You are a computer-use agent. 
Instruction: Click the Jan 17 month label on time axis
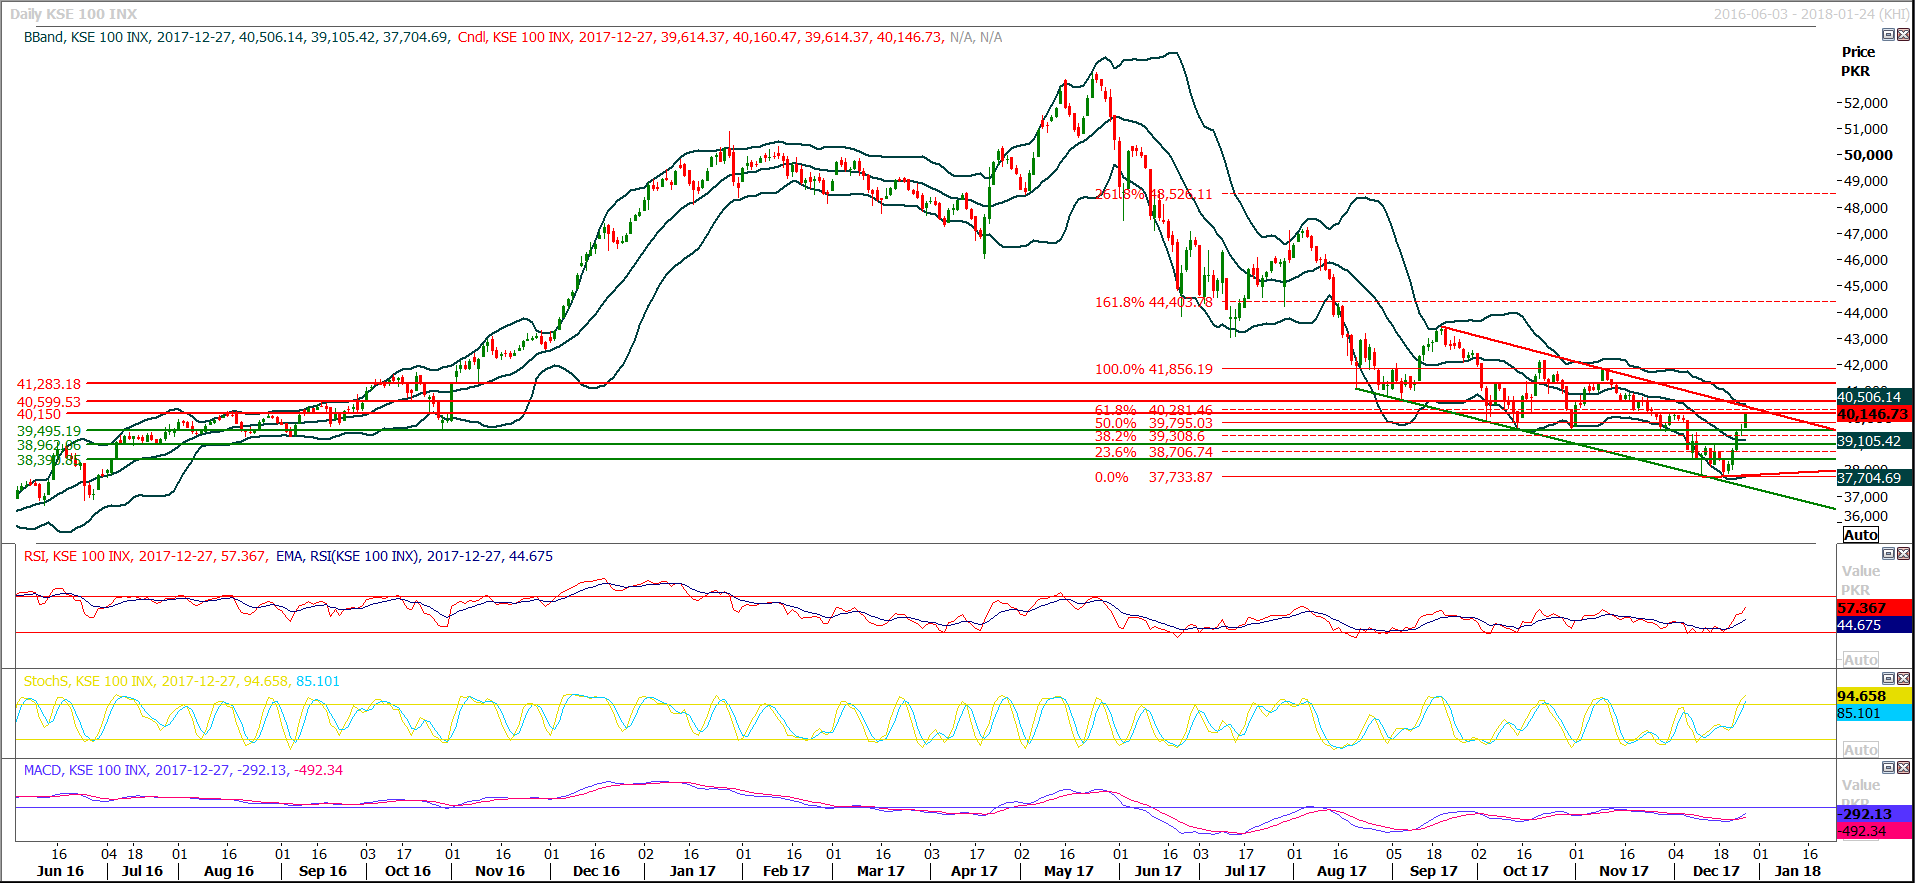pyautogui.click(x=693, y=871)
